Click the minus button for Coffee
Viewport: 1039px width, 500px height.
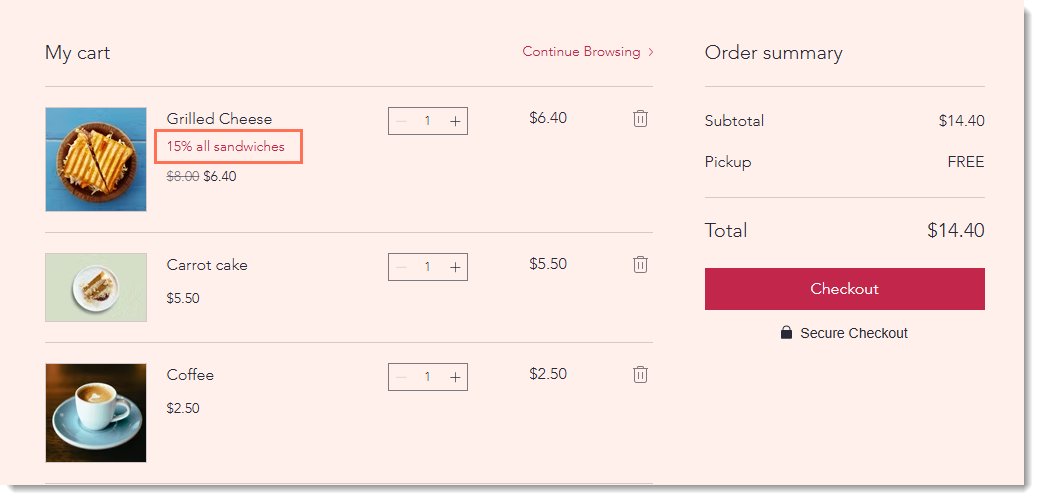tap(401, 377)
